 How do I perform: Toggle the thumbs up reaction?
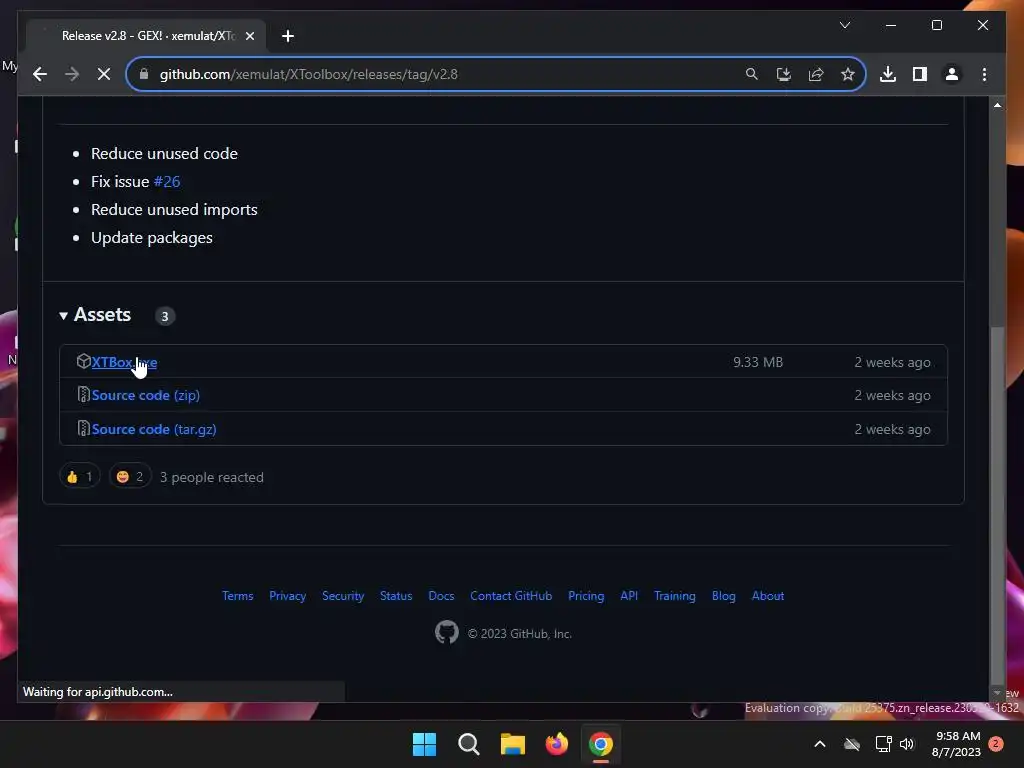point(80,477)
